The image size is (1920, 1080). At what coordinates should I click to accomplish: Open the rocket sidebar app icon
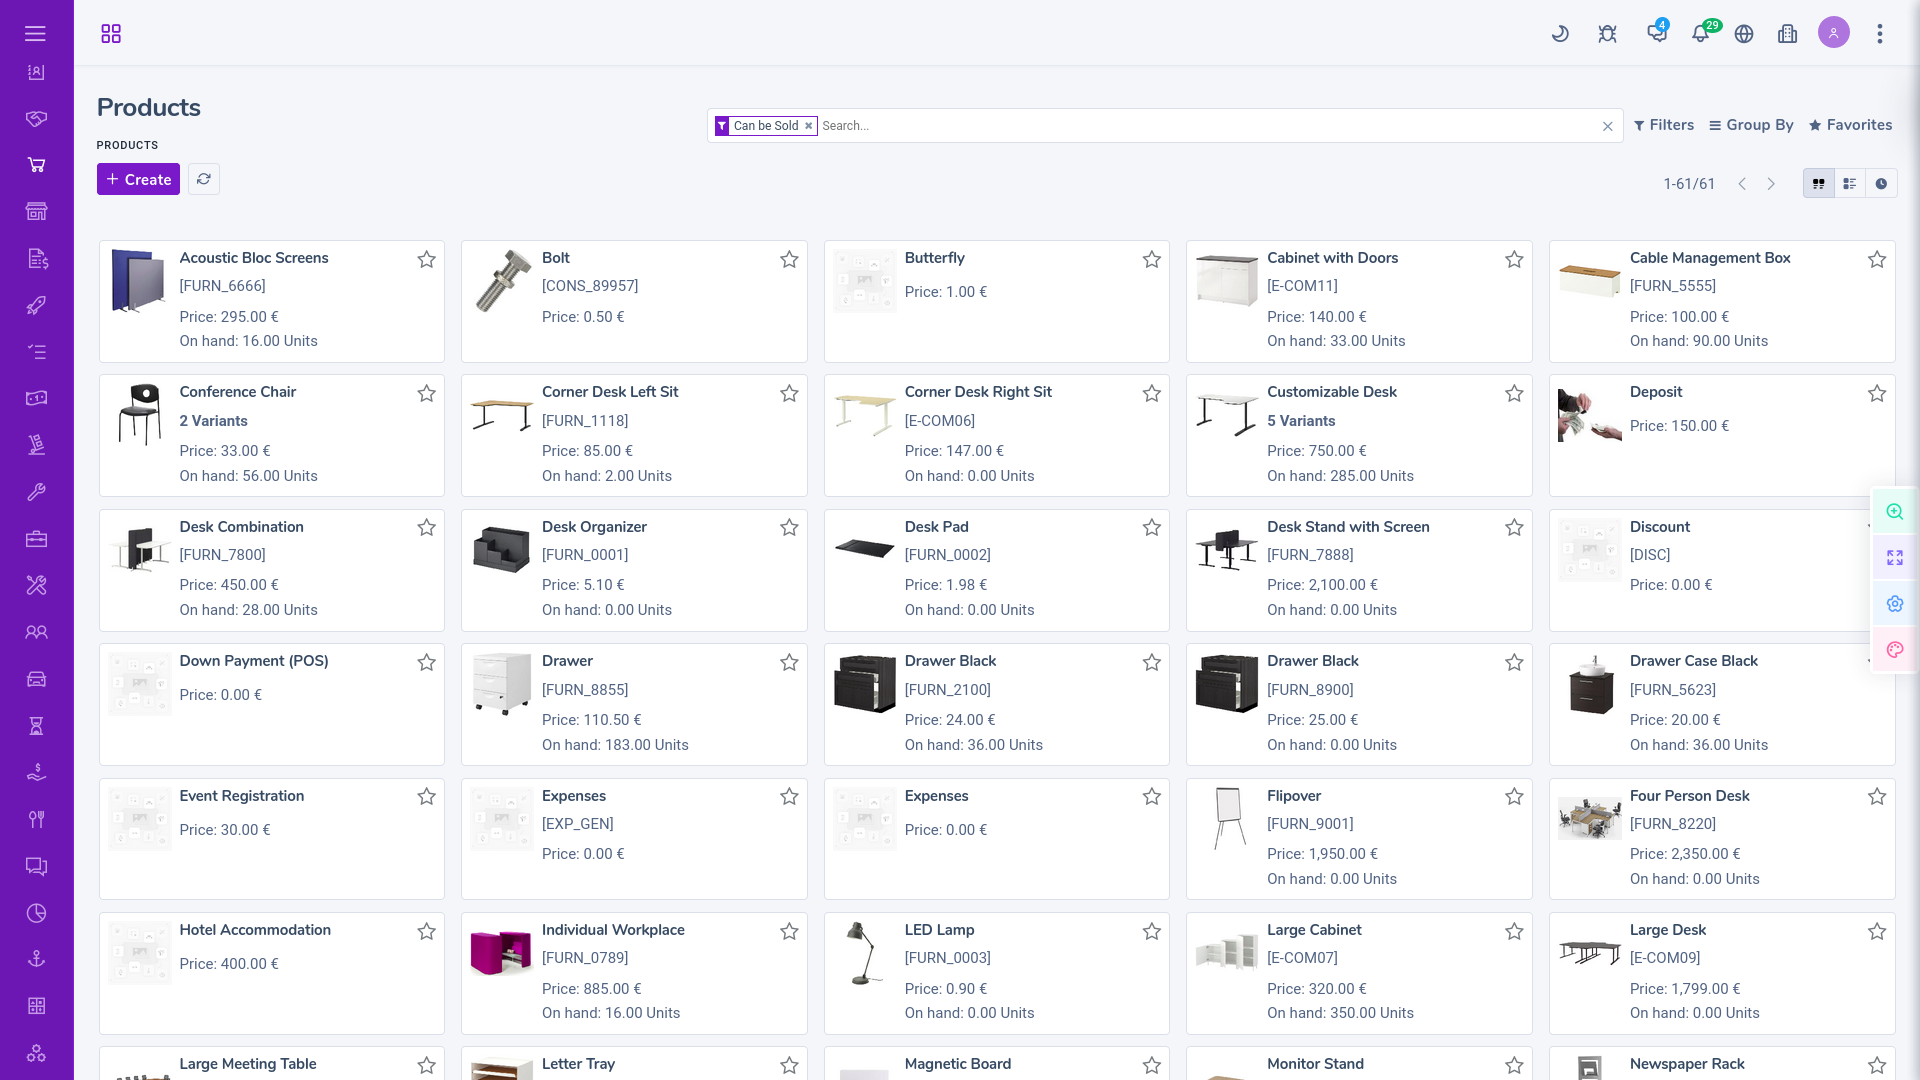click(36, 305)
